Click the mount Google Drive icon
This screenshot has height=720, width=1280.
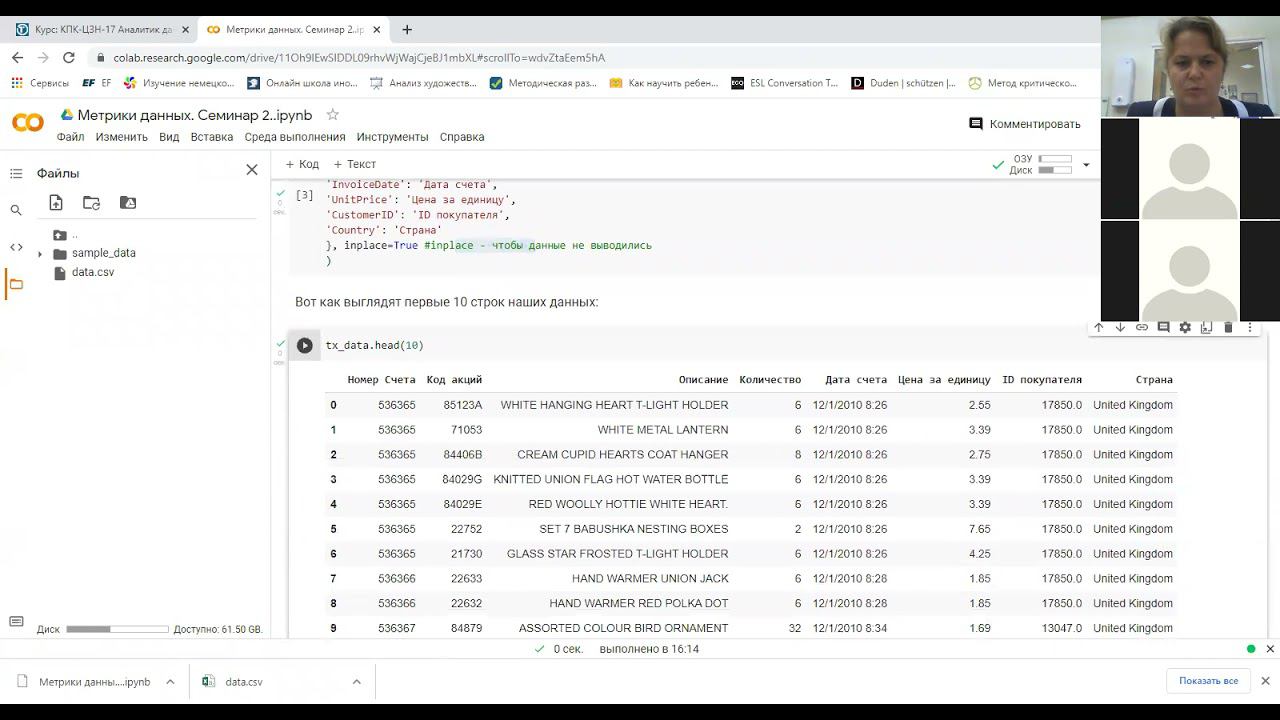click(x=128, y=203)
